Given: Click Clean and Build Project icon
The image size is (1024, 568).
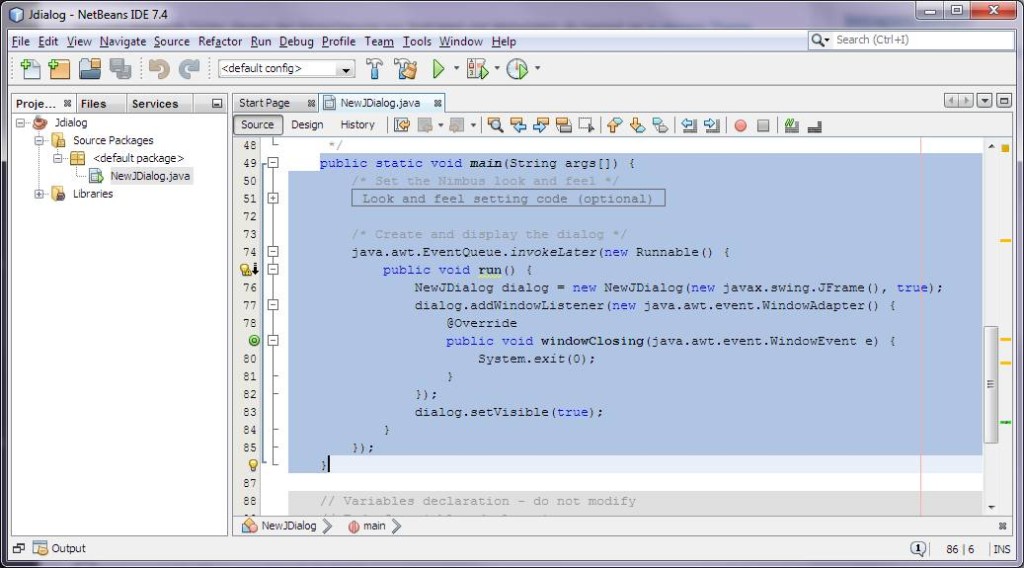Looking at the screenshot, I should [405, 69].
